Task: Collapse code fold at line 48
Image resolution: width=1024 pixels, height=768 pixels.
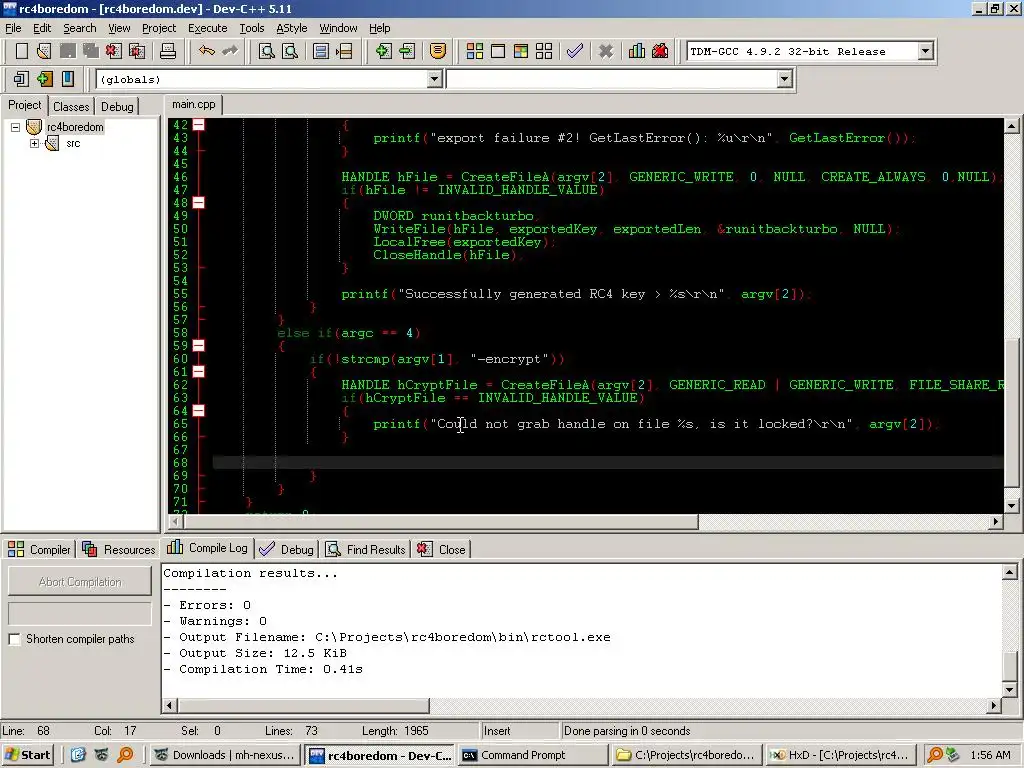Action: (199, 202)
